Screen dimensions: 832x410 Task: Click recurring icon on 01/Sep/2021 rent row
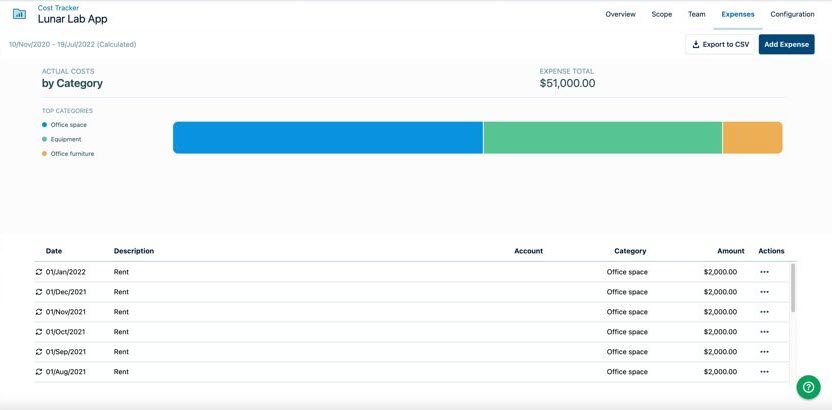[39, 352]
